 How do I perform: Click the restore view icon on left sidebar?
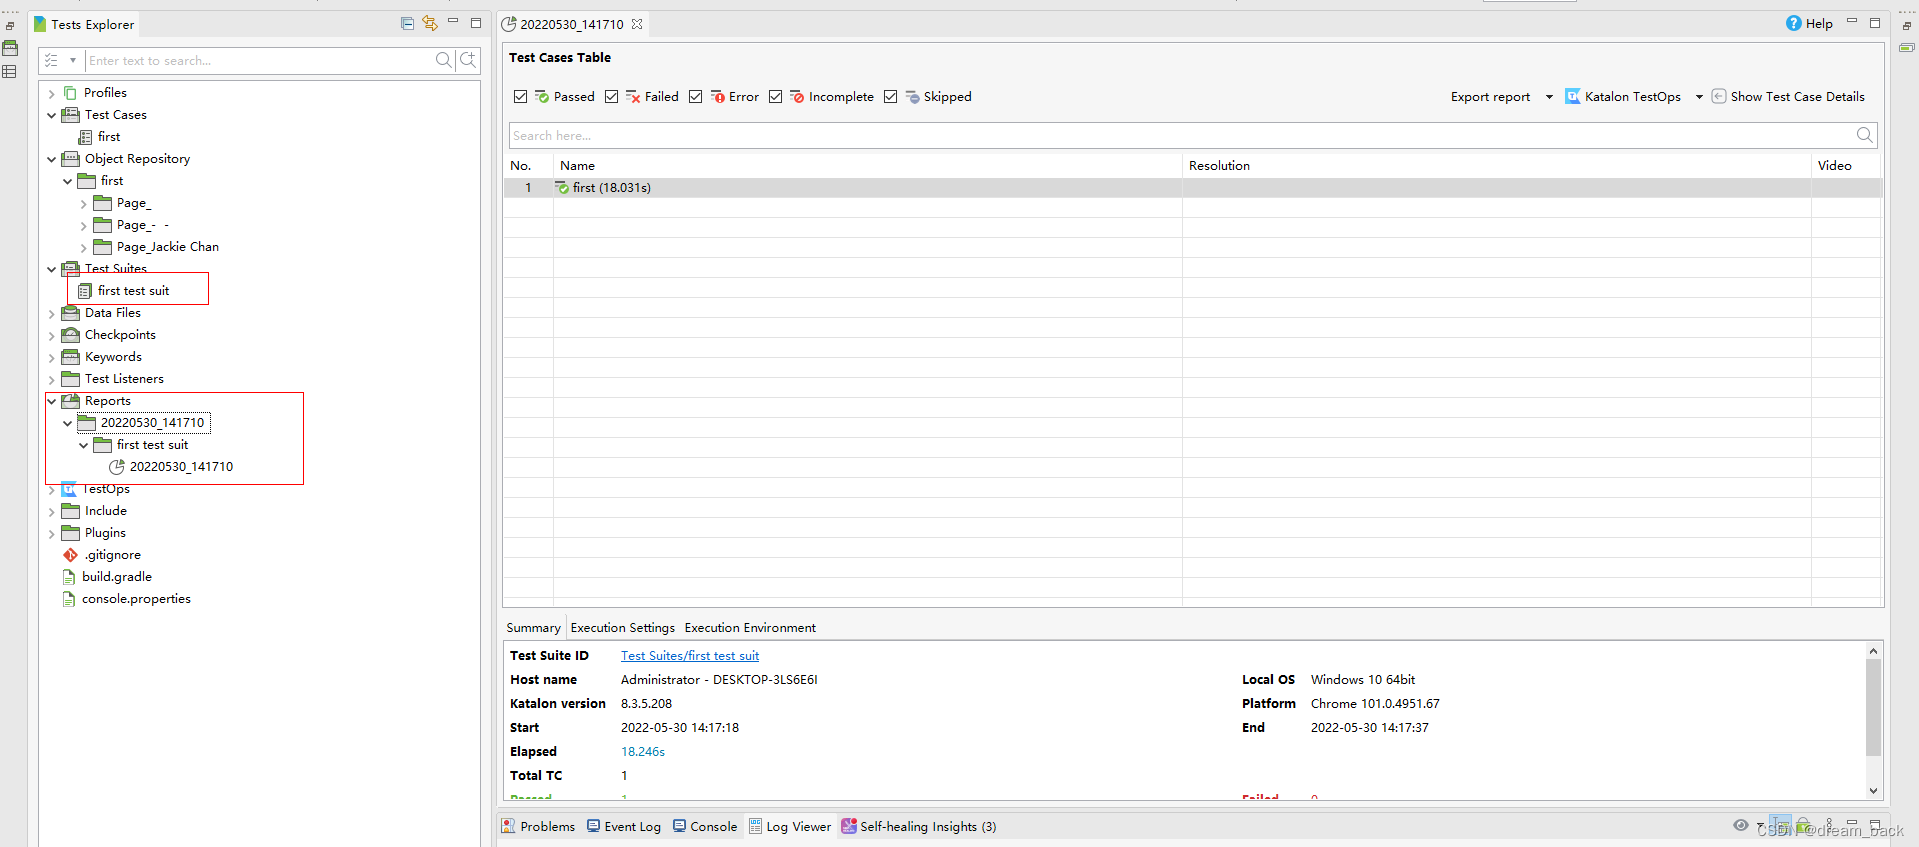10,26
